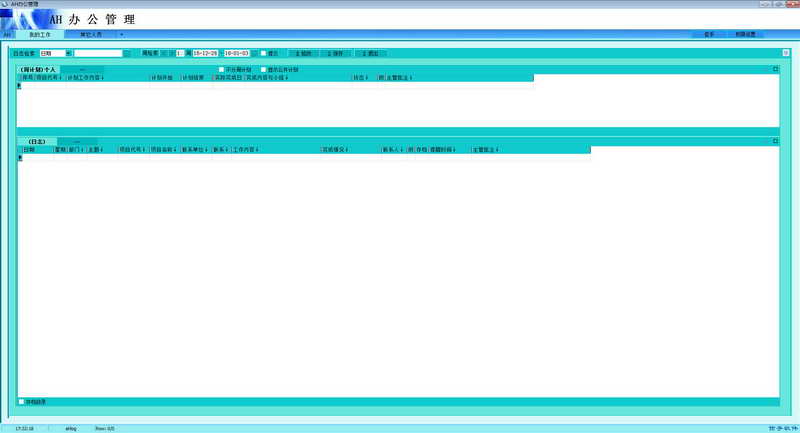Check the box at bottom left of log panel
The width and height of the screenshot is (800, 433).
coord(21,402)
